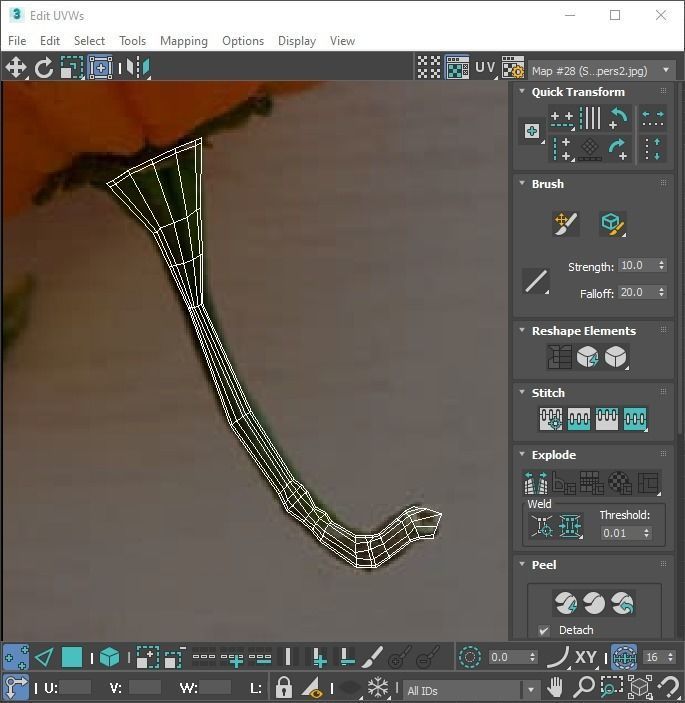Image resolution: width=685 pixels, height=703 pixels.
Task: Click the Zoom Extents cube icon
Action: coord(640,686)
